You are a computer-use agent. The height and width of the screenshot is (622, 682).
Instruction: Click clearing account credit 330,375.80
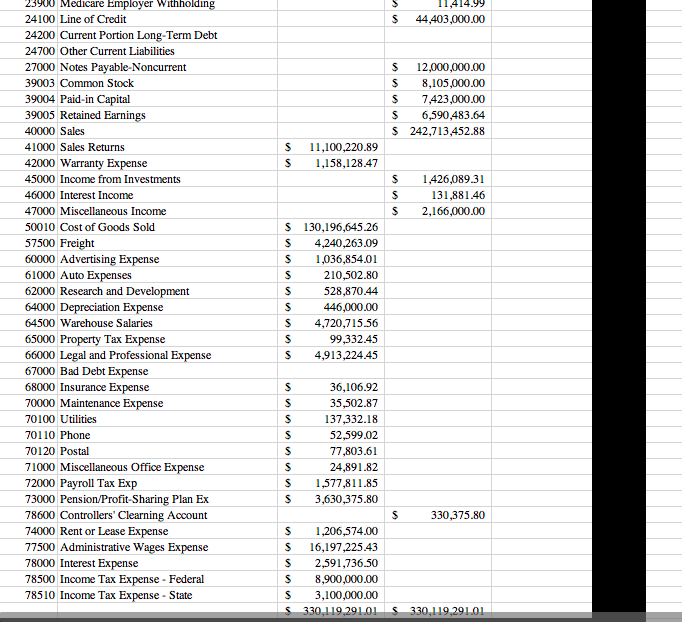tap(458, 515)
